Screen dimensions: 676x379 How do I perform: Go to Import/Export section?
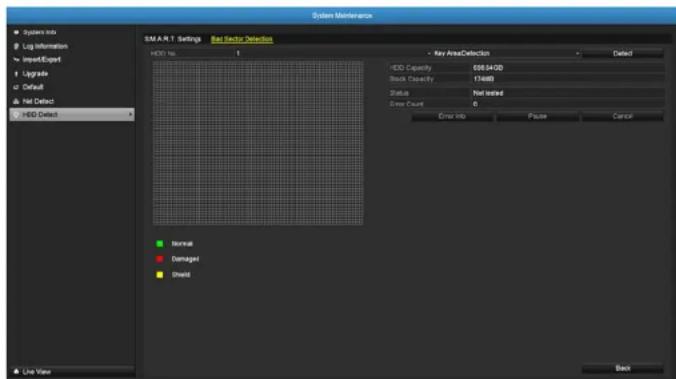pyautogui.click(x=71, y=60)
